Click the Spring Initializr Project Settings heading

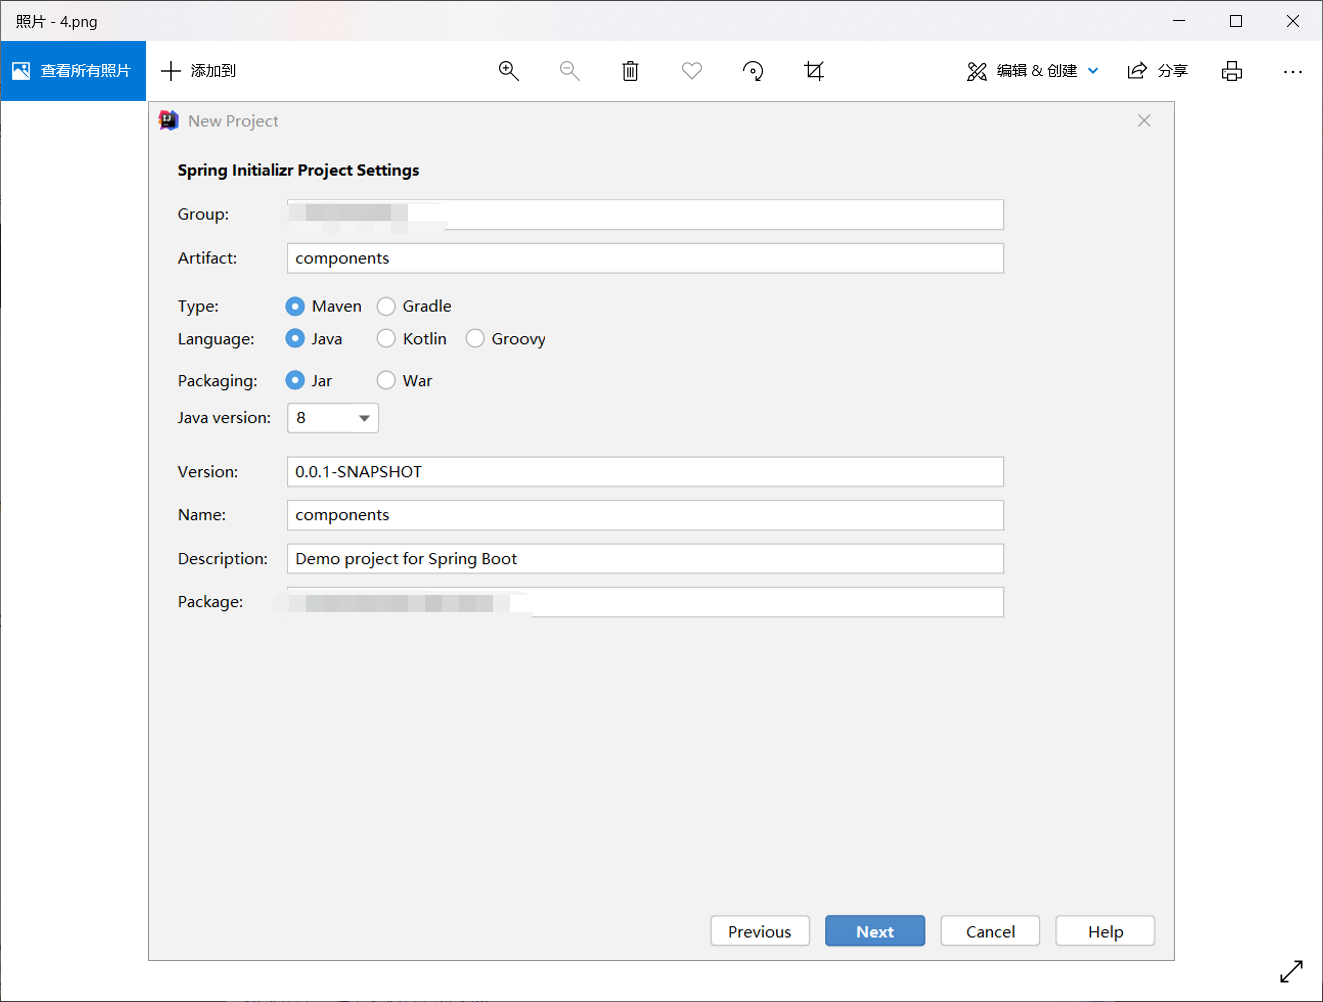[x=298, y=170]
